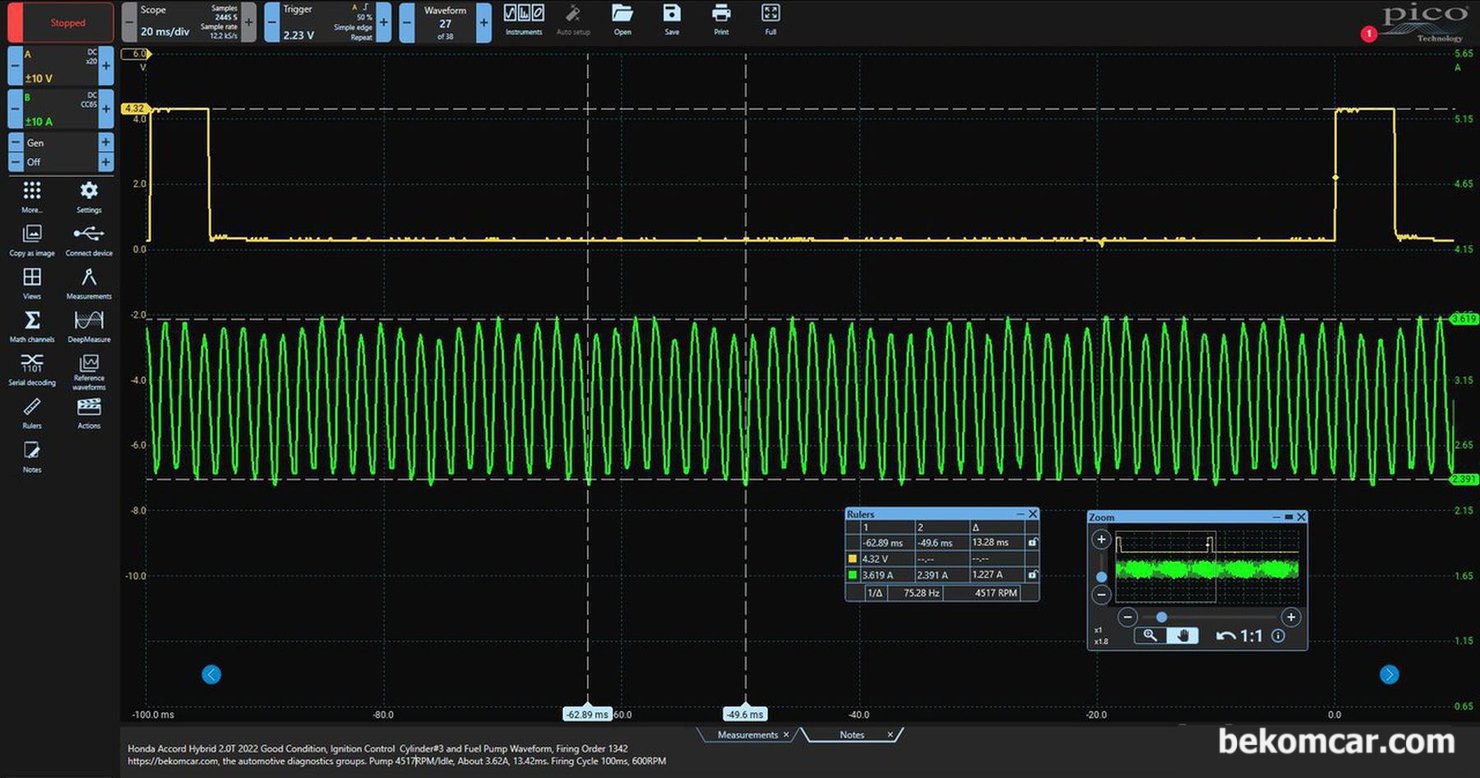
Task: Raise the Trigger threshold with plus
Action: 384,22
